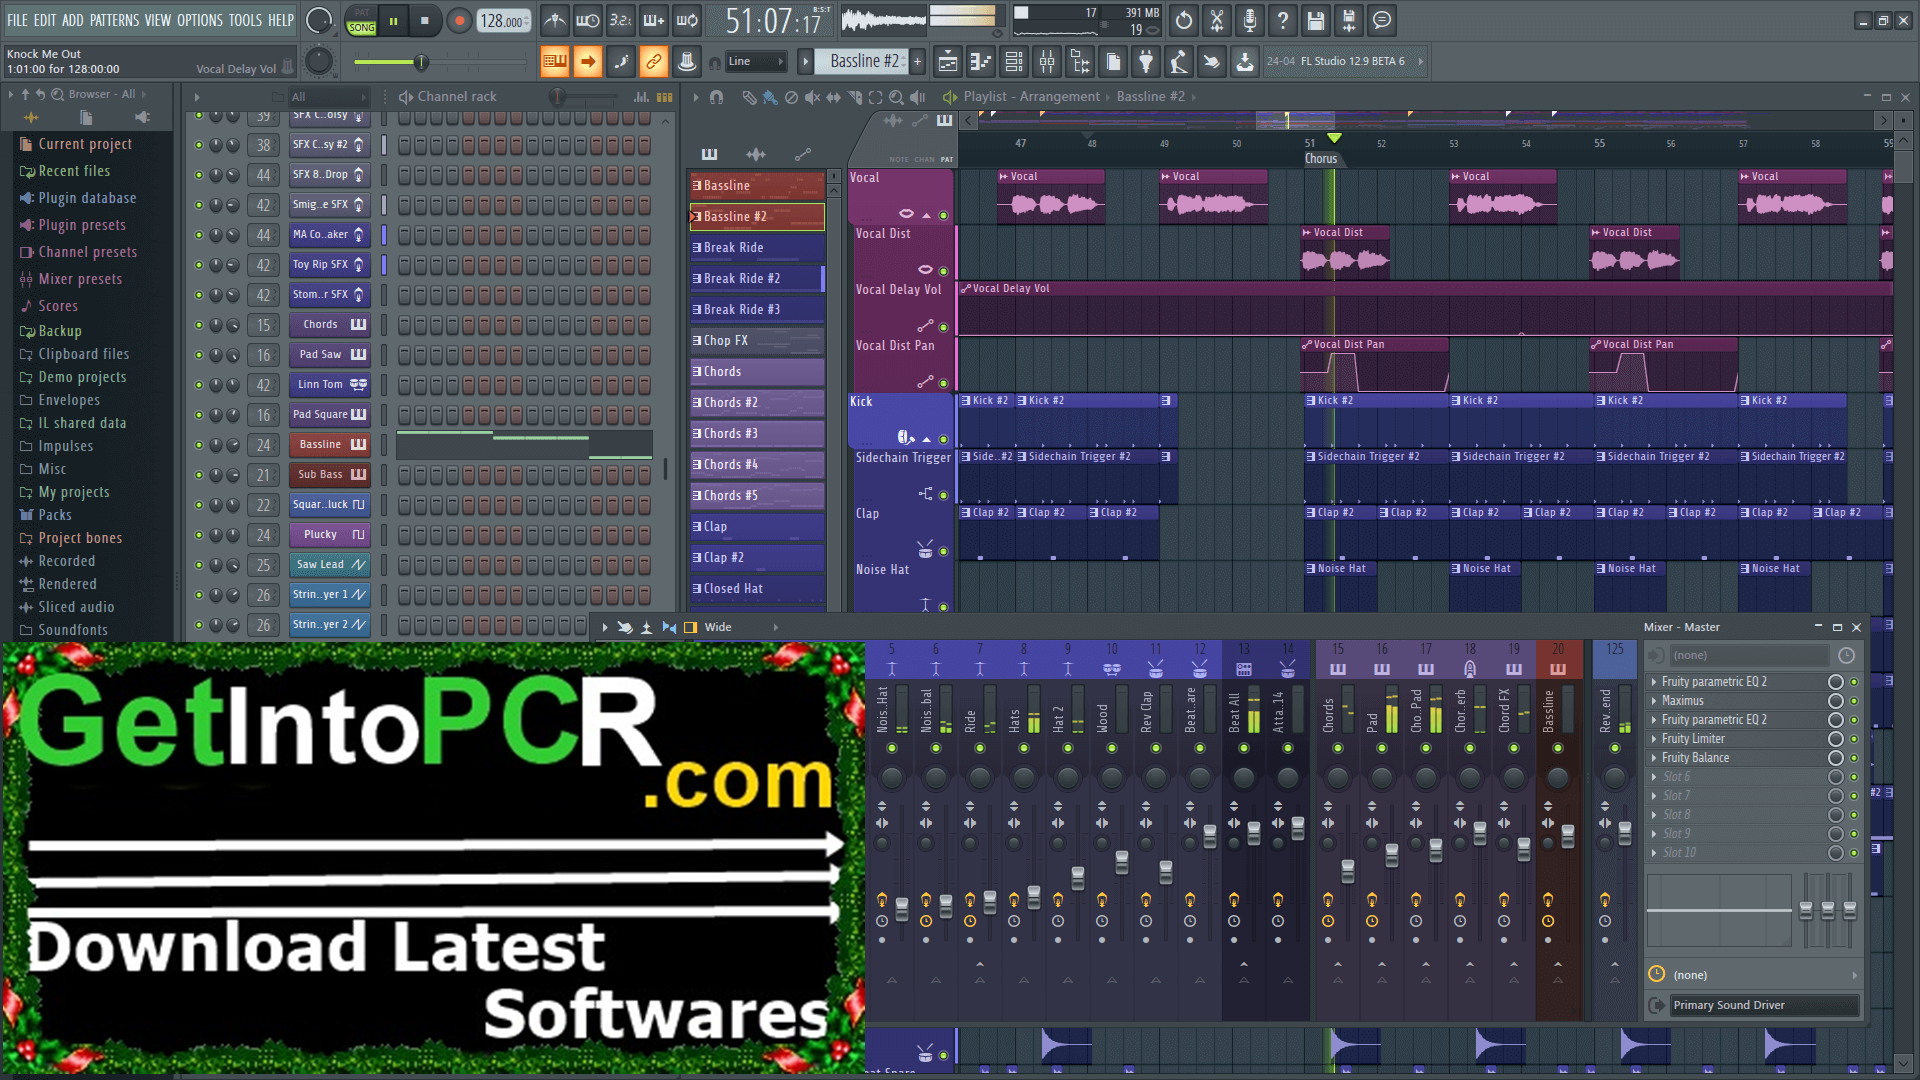Enable wait-for-input-to-start-playing icon

588,20
